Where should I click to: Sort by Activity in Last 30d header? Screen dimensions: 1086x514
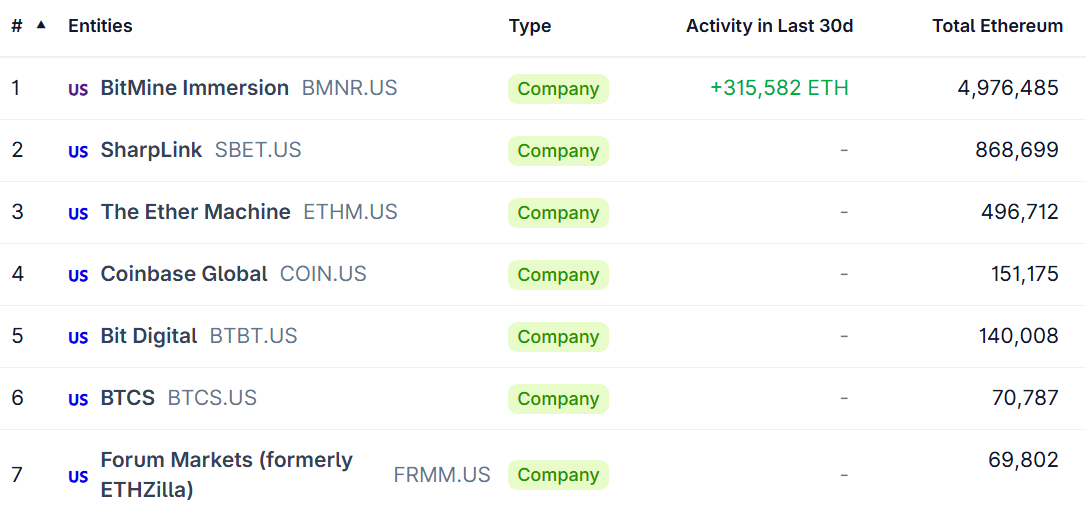pyautogui.click(x=769, y=26)
